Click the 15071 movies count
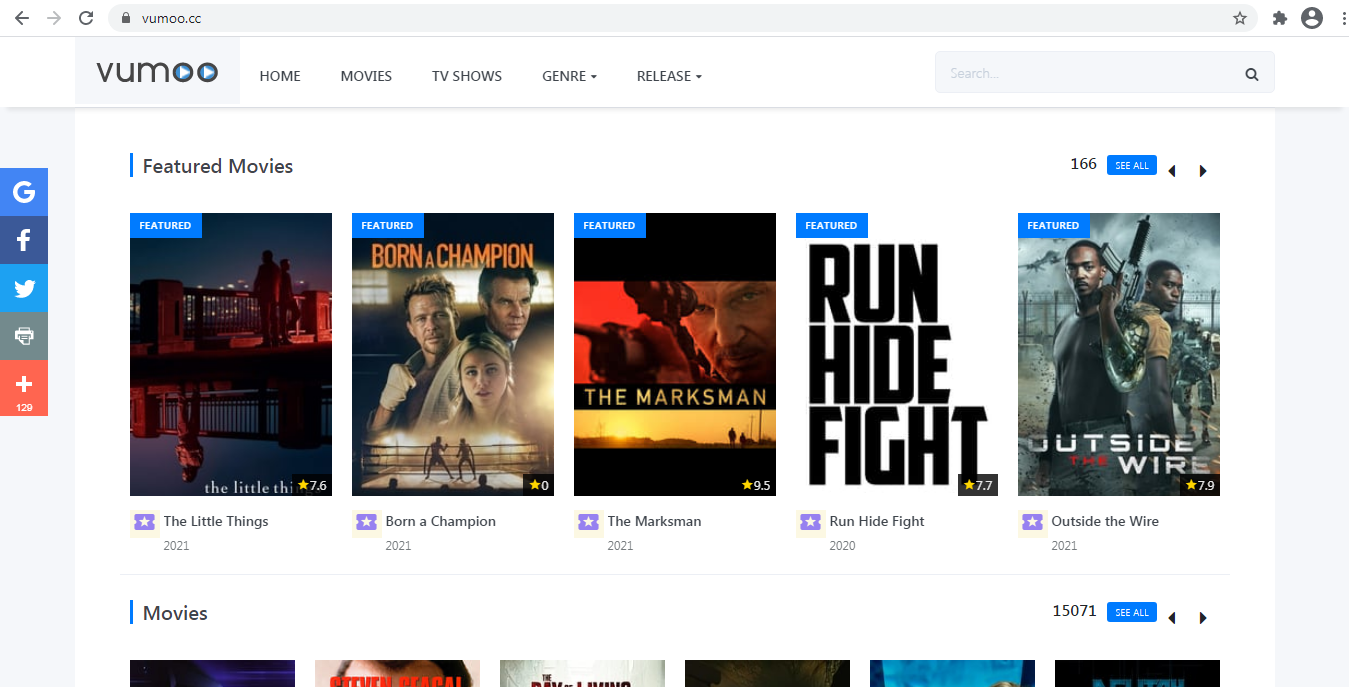This screenshot has height=687, width=1349. tap(1075, 611)
